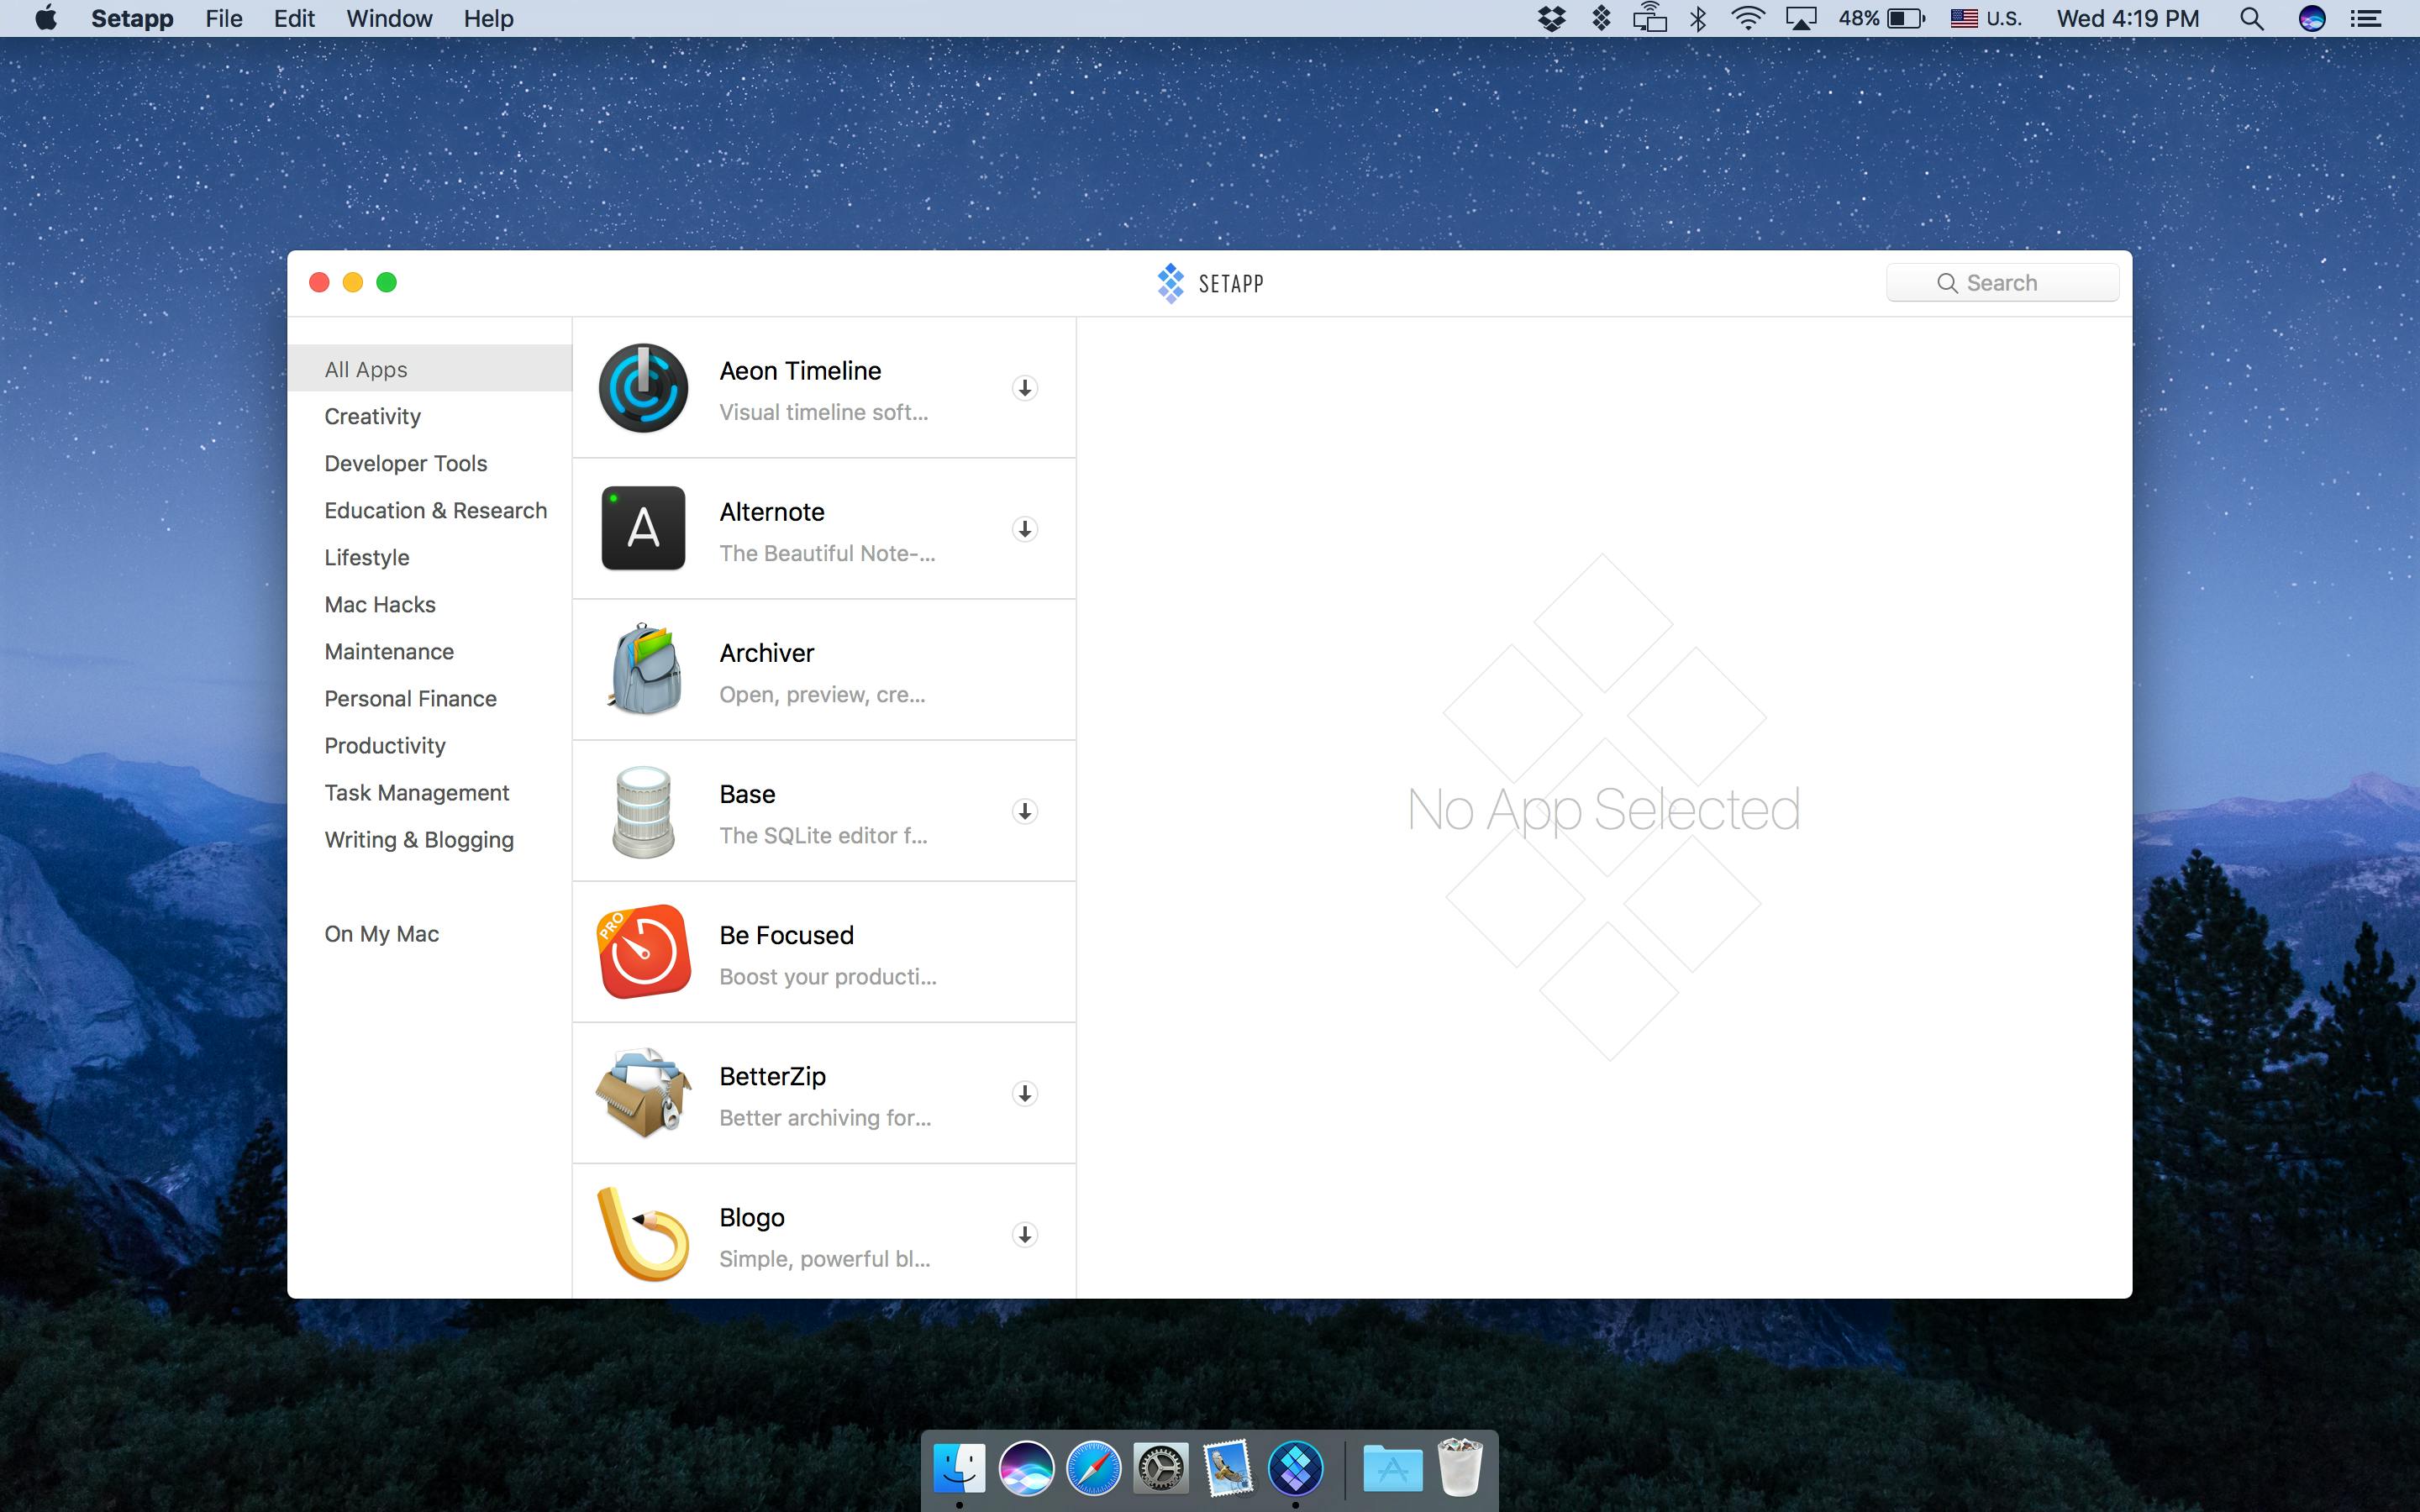Open the Help menu
Screen dimensions: 2420x1512
(488, 18)
